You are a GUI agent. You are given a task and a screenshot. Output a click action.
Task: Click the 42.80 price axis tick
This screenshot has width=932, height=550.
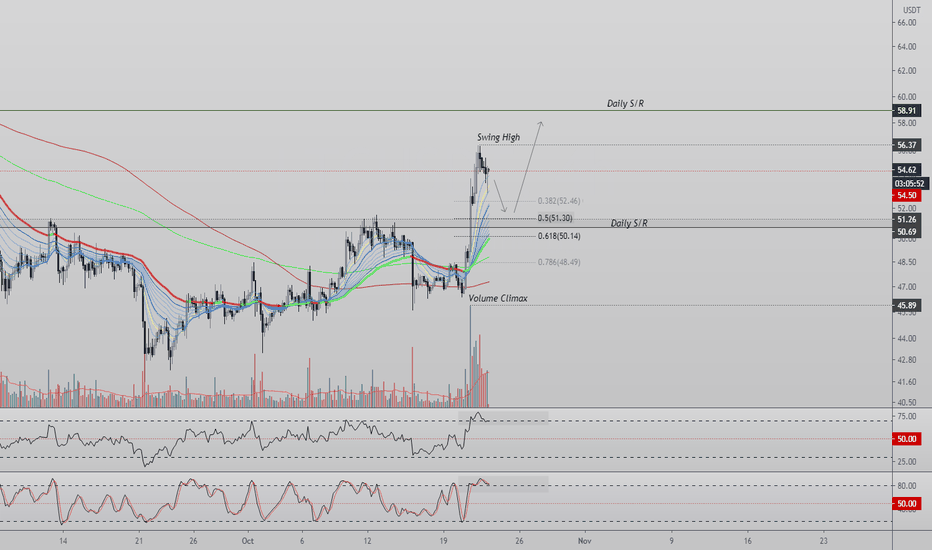[906, 360]
